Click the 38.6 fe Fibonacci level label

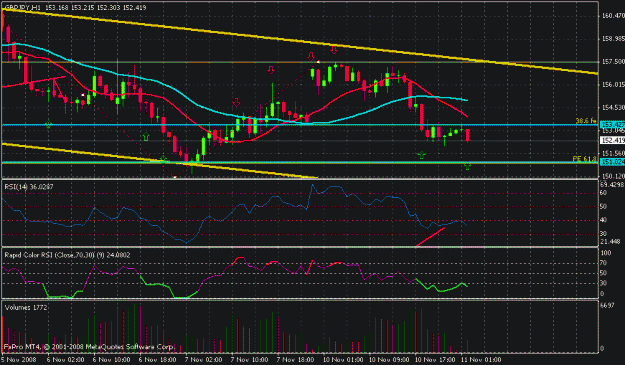click(586, 120)
